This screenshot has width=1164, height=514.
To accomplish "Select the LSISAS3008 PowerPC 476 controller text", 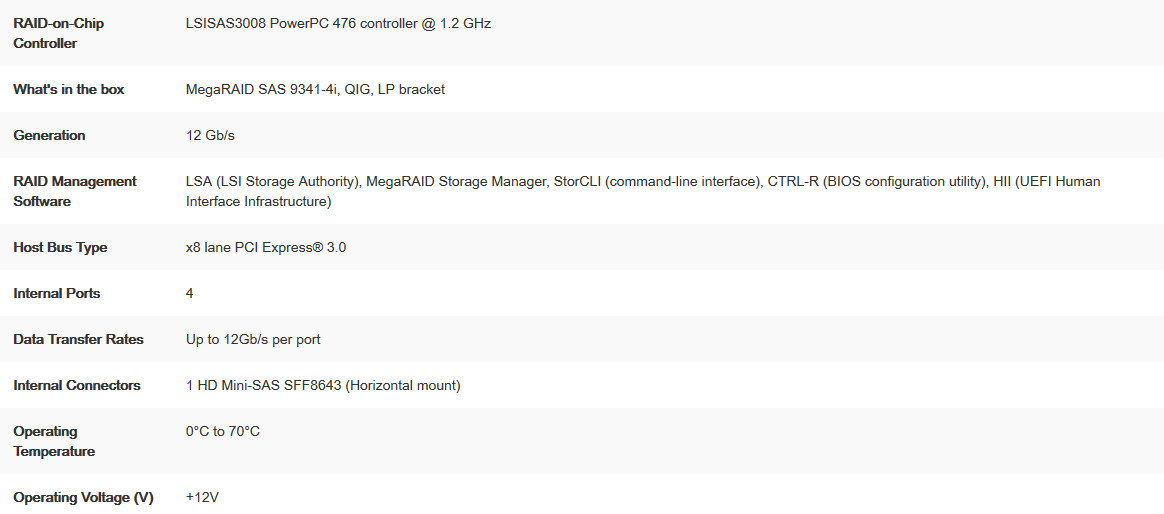I will [x=339, y=24].
